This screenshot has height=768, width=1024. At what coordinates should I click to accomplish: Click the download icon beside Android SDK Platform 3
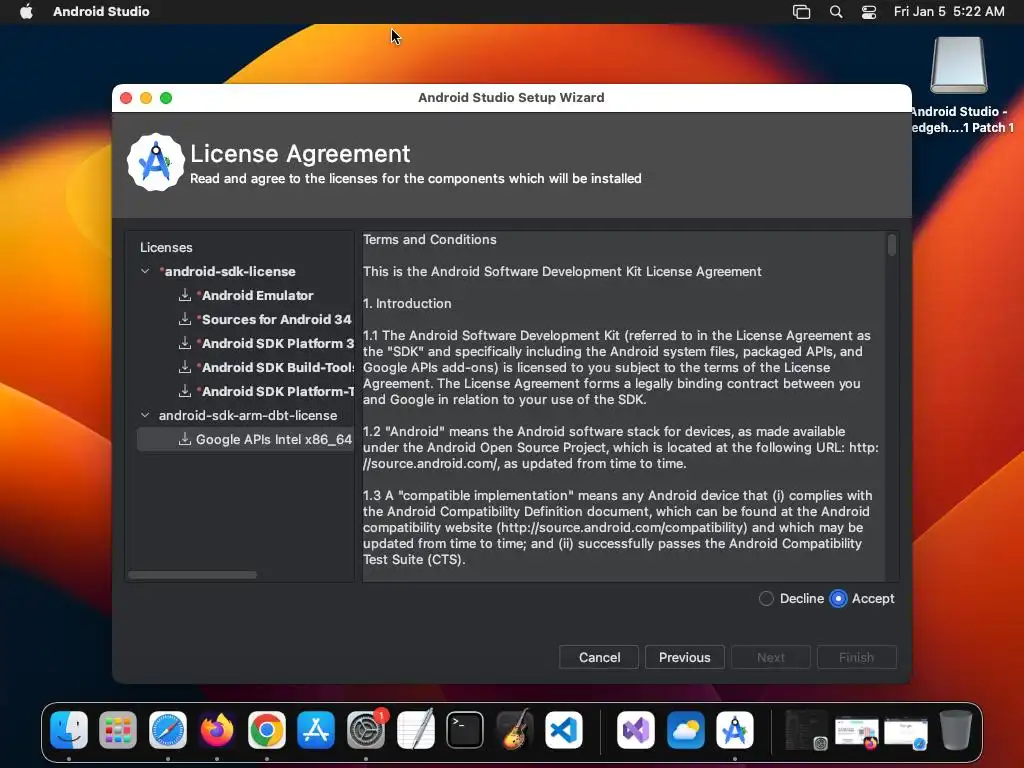tap(185, 344)
